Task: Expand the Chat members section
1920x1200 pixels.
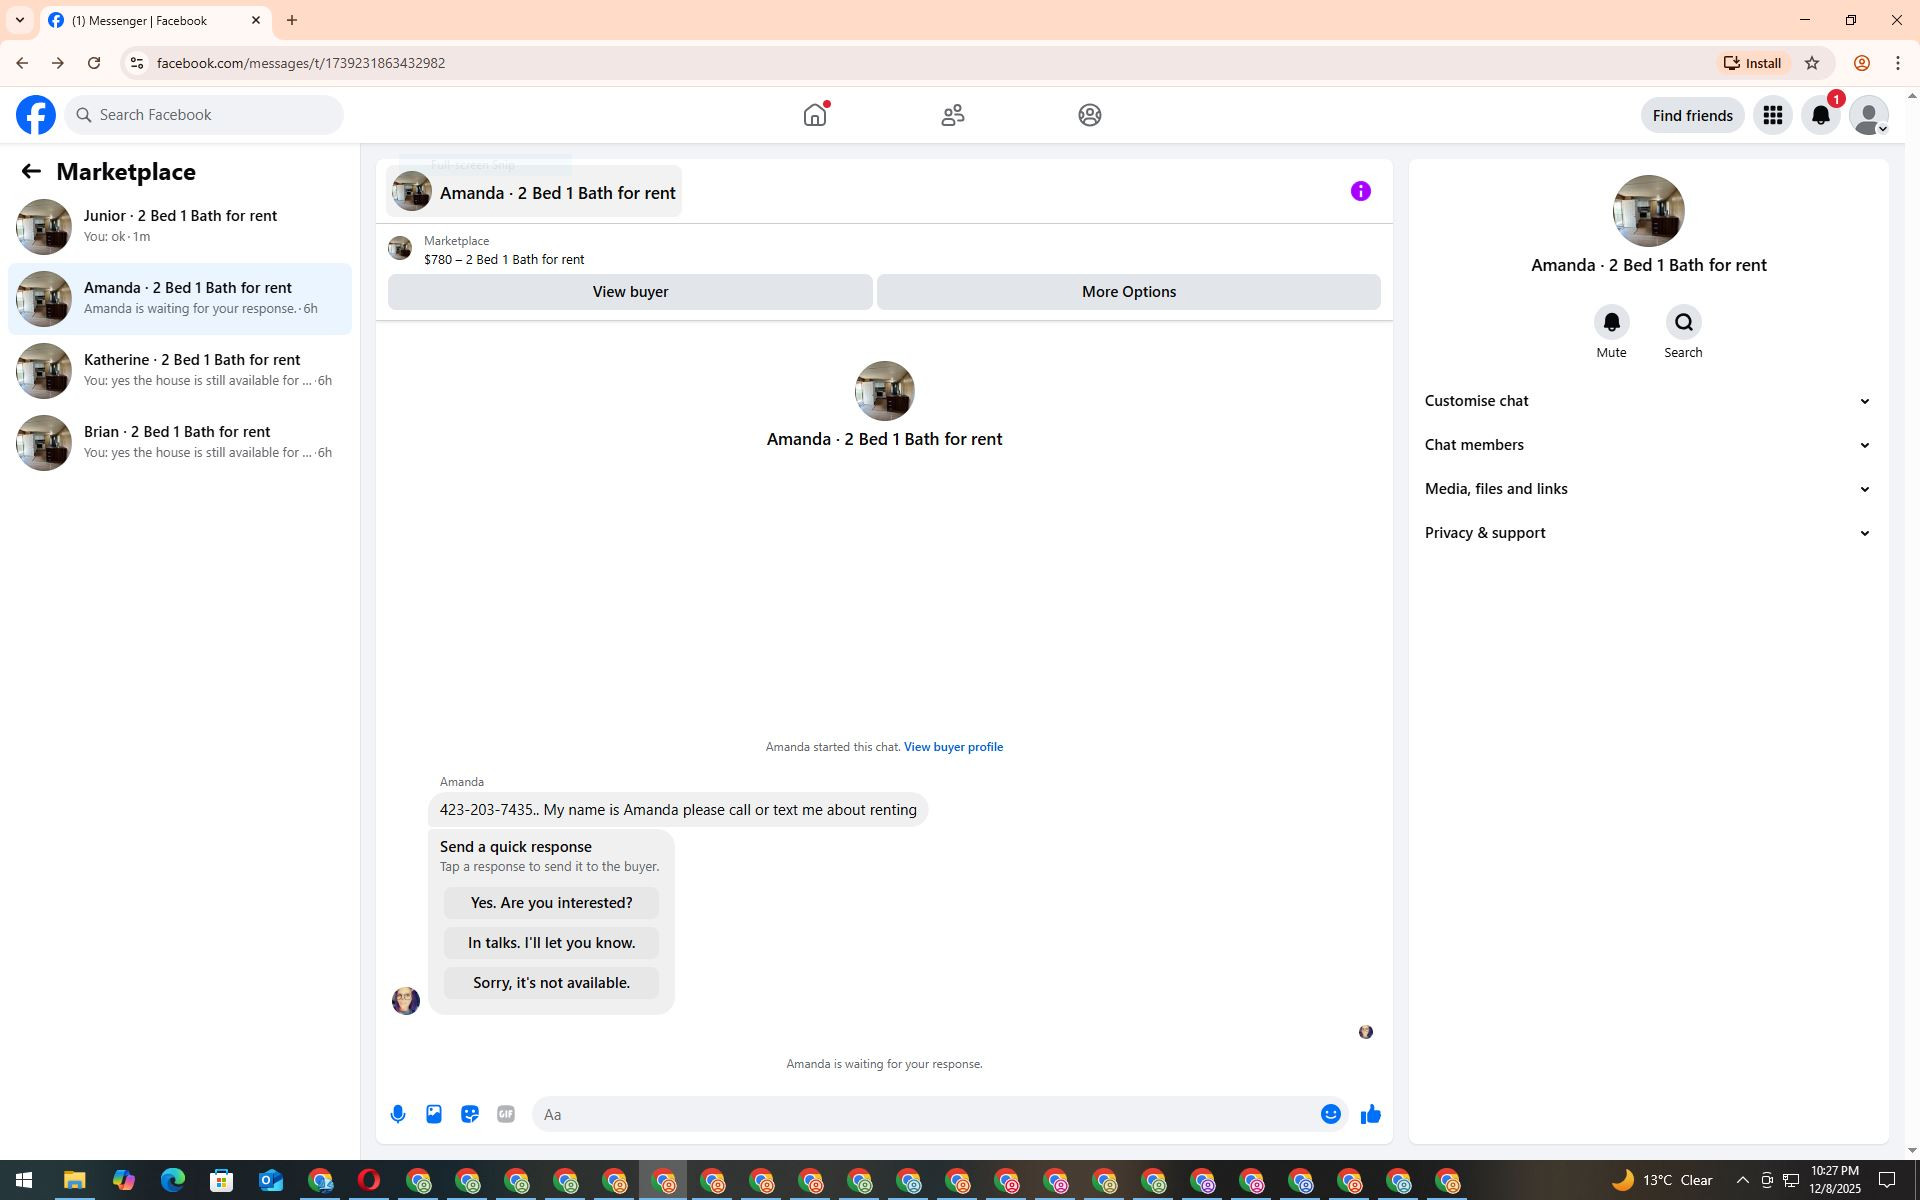Action: (1648, 445)
